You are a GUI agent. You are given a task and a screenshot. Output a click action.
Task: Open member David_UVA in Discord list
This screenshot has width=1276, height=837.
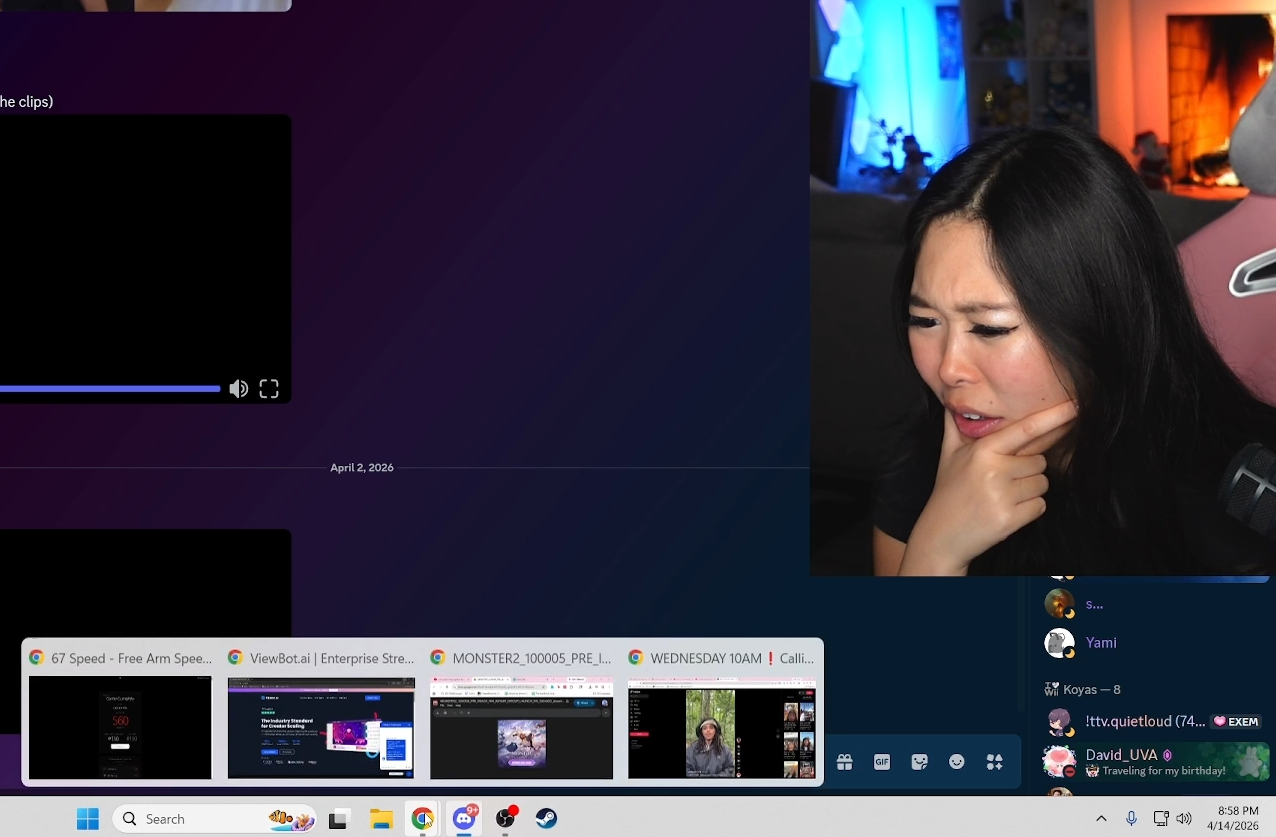1156,762
